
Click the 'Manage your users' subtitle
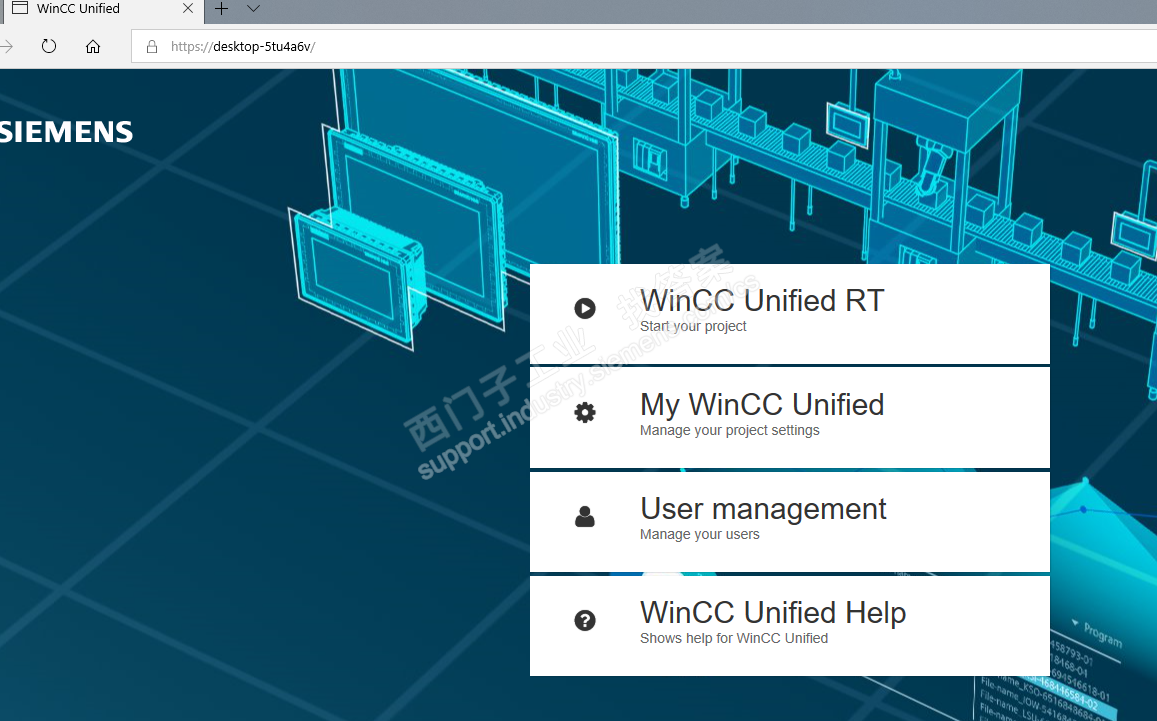click(x=700, y=534)
